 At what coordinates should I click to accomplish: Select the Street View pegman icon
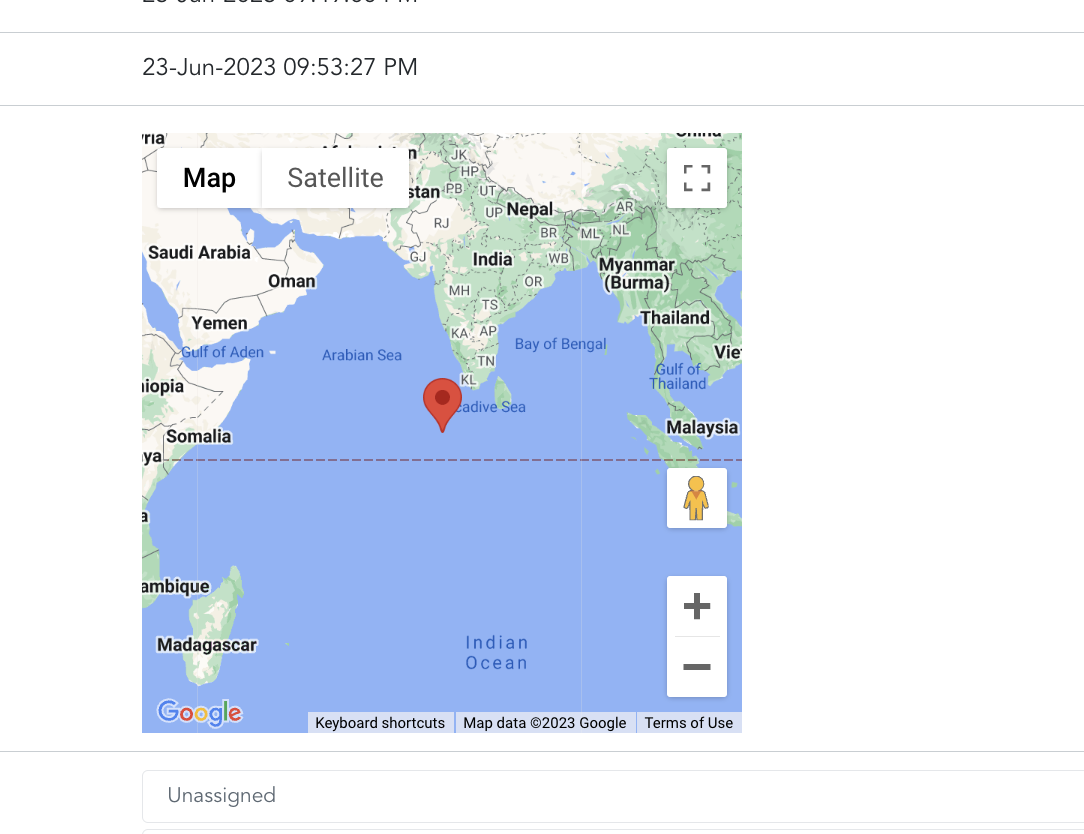tap(697, 498)
